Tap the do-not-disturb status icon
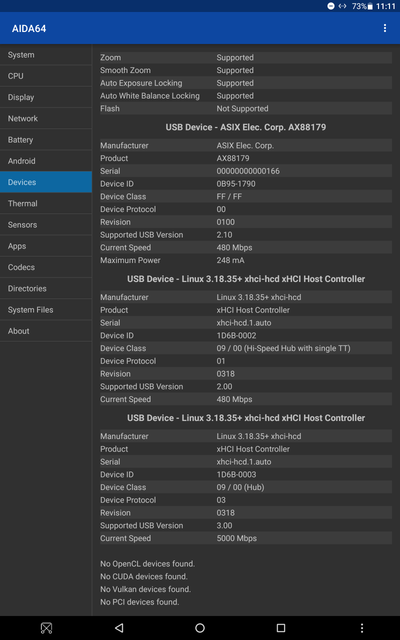 pyautogui.click(x=331, y=6)
